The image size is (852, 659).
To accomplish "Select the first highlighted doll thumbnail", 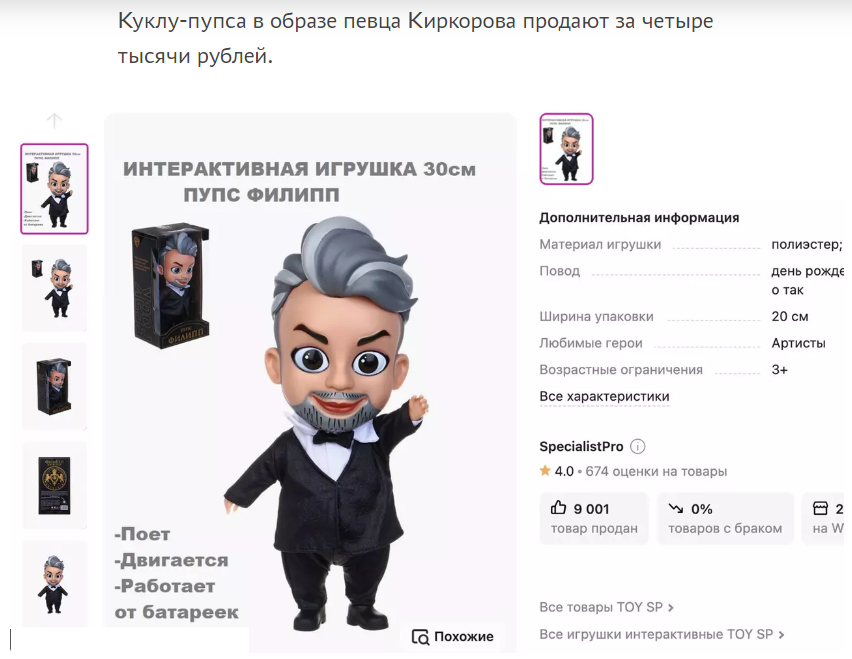I will [54, 189].
